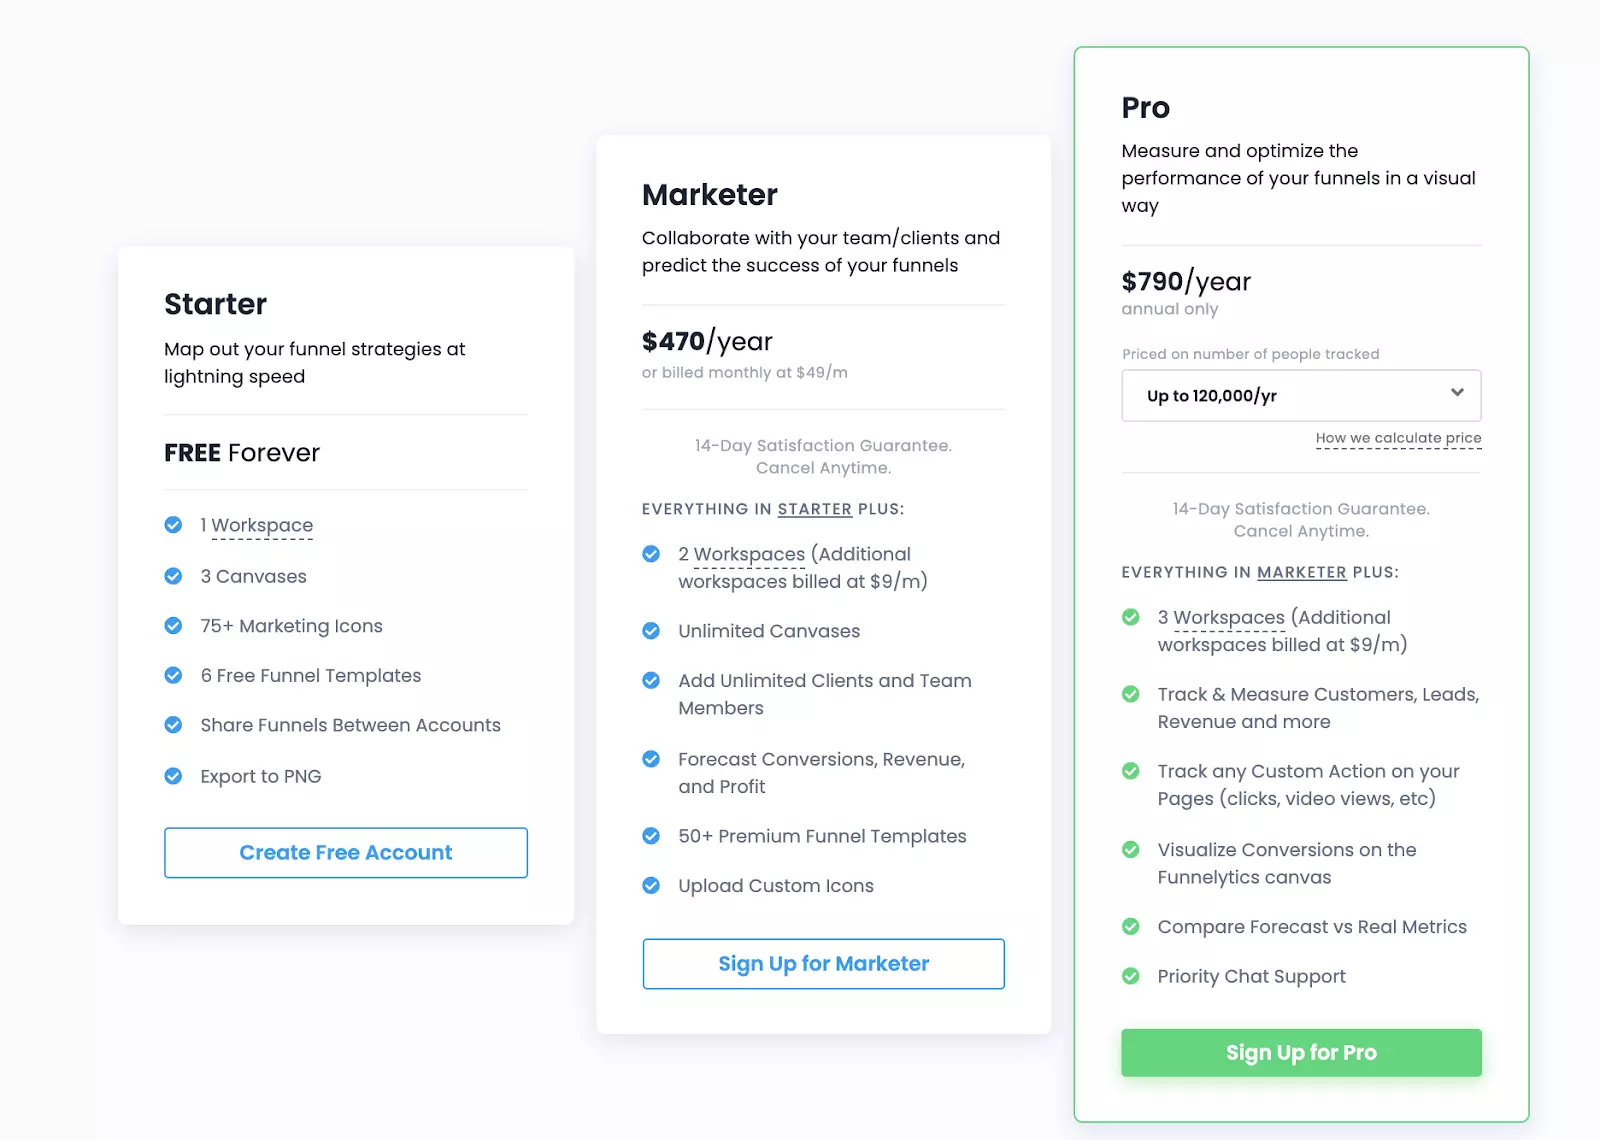
Task: Click "Sign Up for Marketer"
Action: (823, 963)
